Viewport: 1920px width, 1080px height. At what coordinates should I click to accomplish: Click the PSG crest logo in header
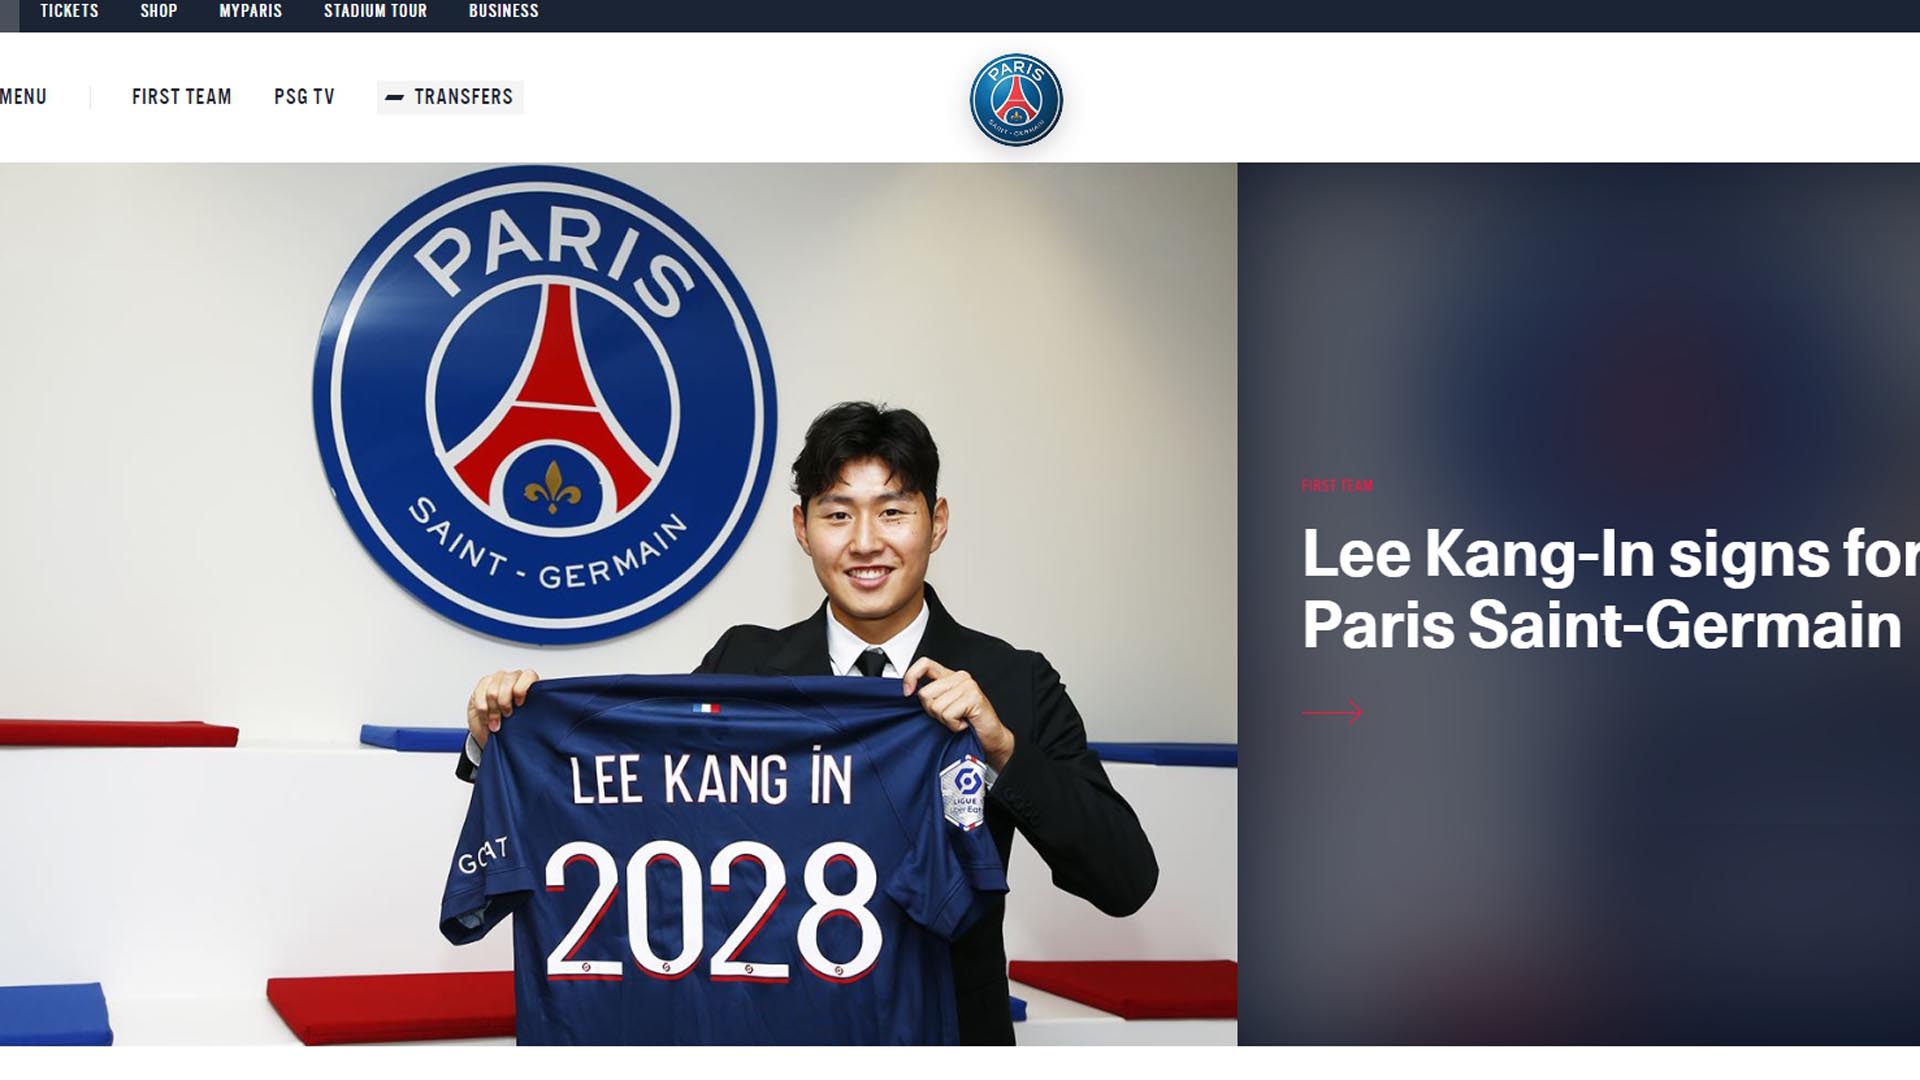[x=1016, y=100]
